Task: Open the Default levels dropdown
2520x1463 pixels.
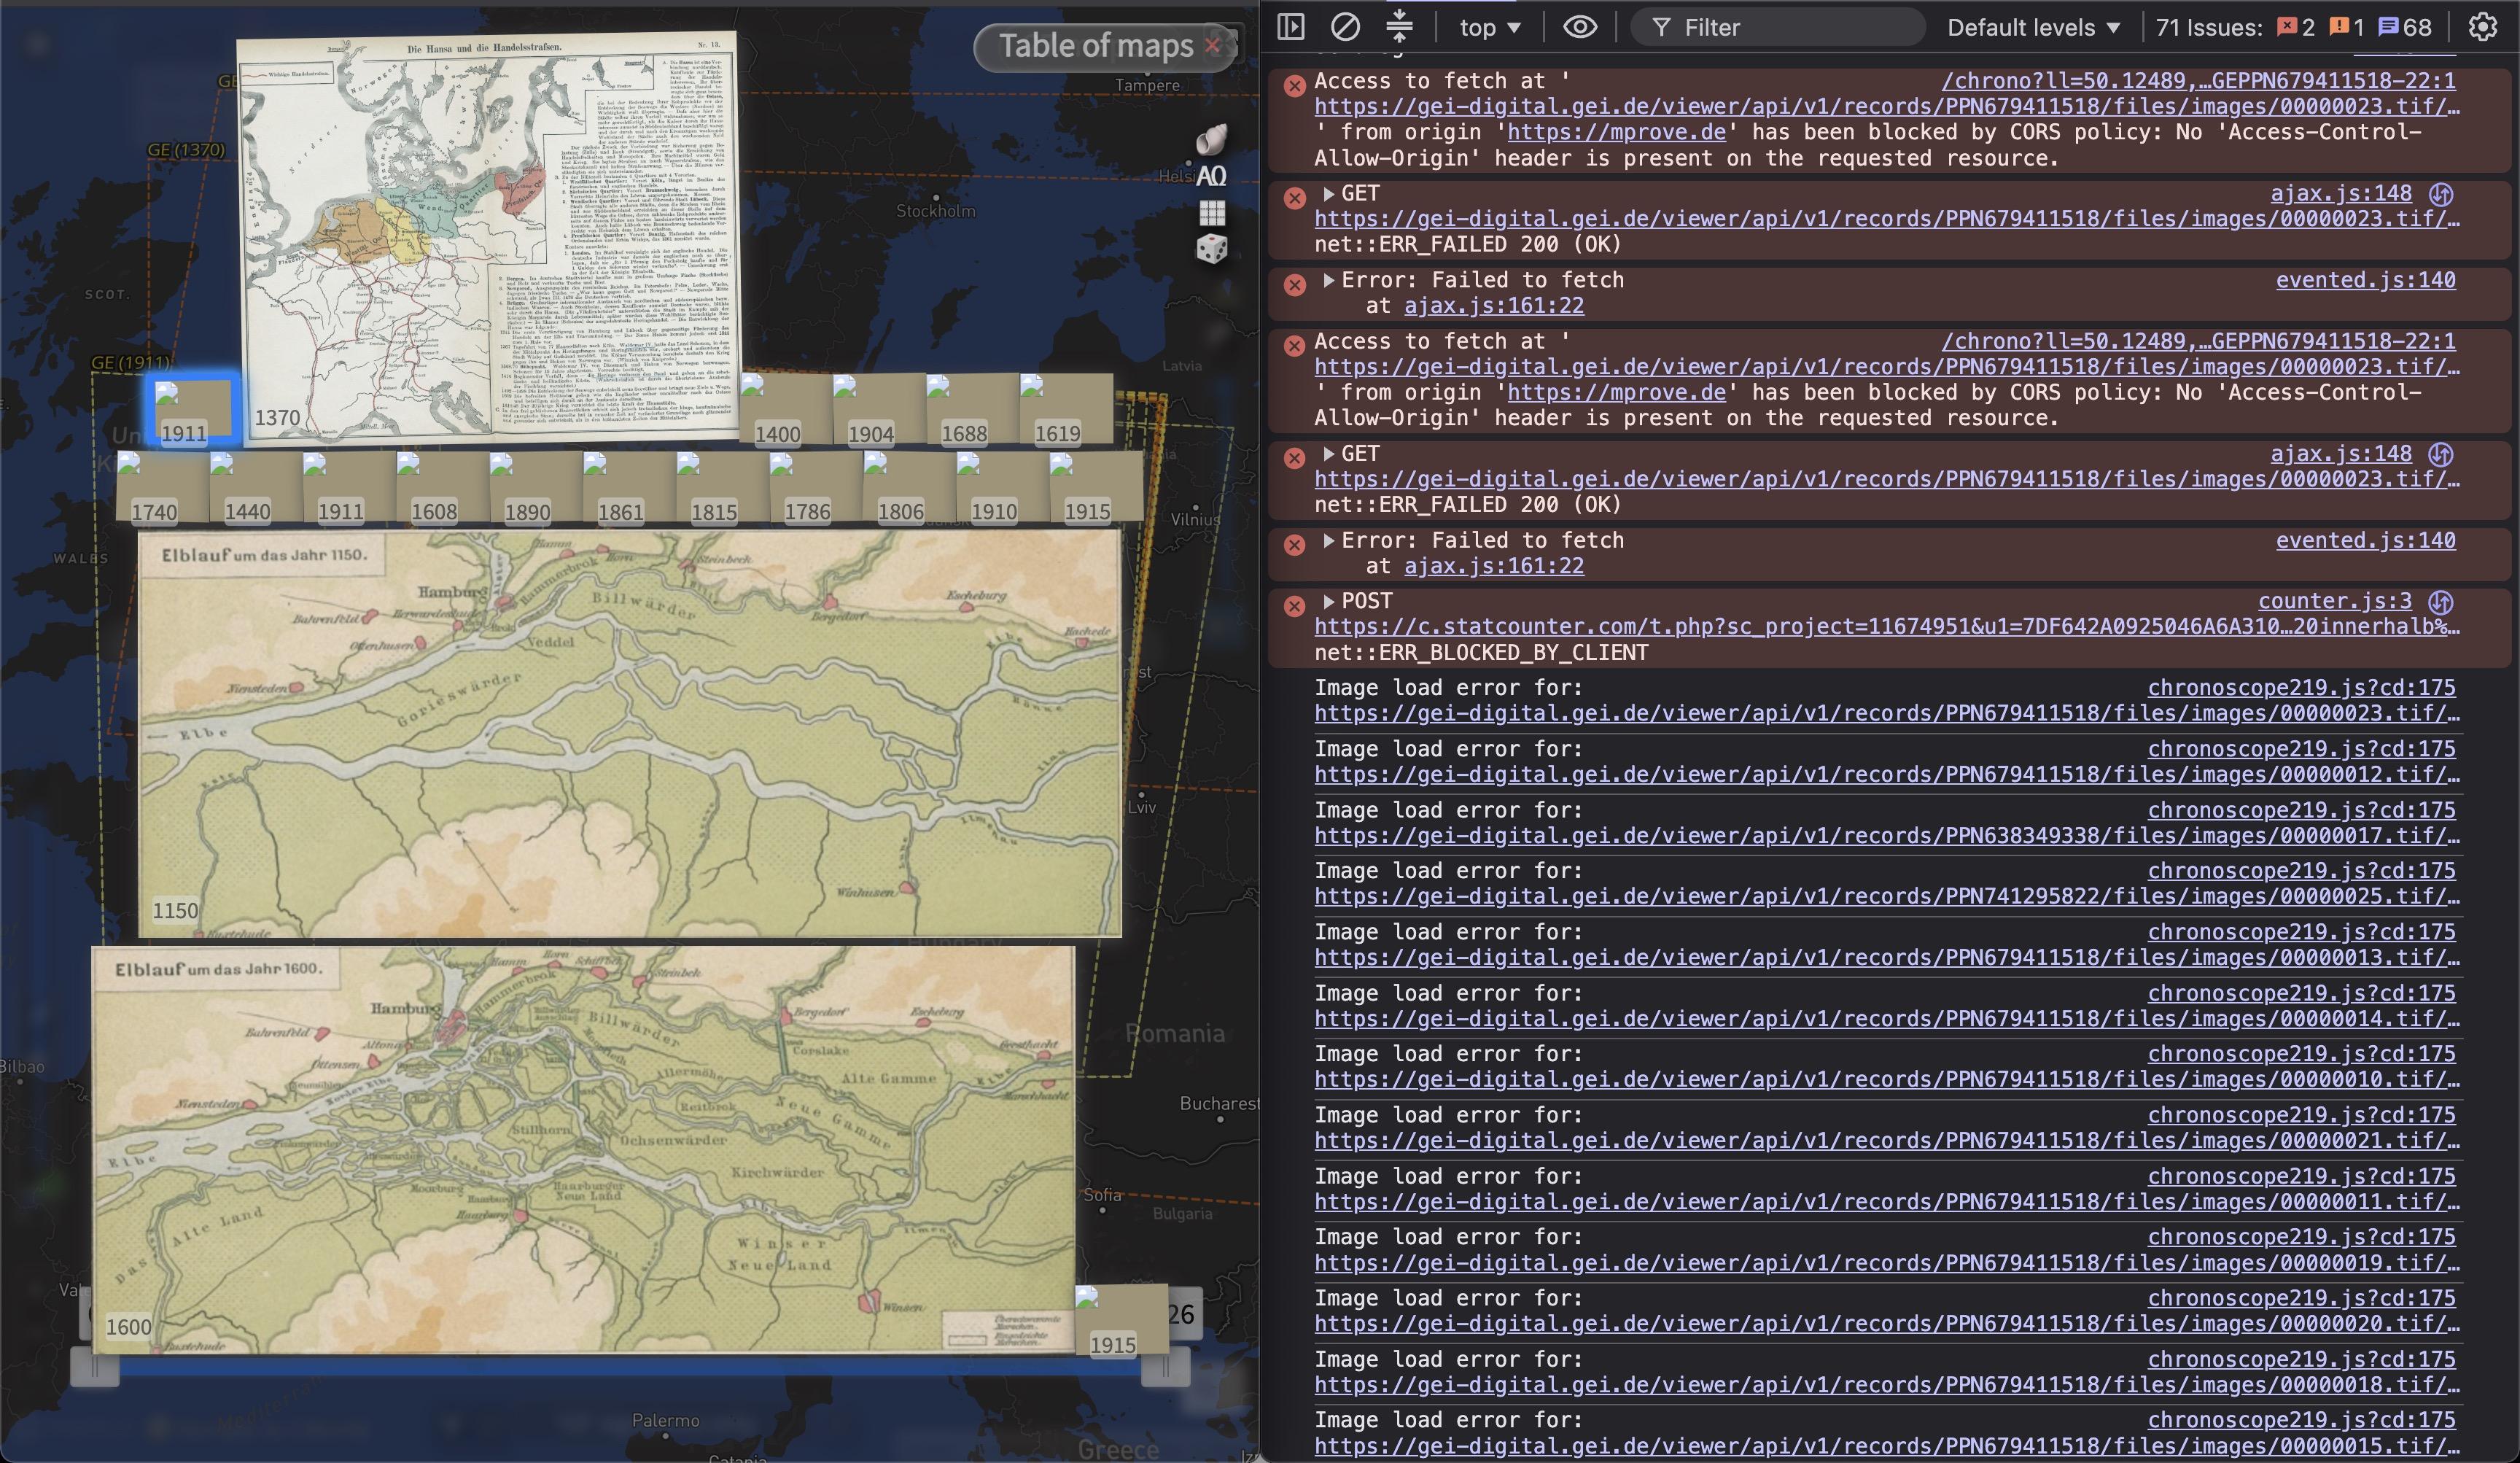Action: pos(2034,27)
